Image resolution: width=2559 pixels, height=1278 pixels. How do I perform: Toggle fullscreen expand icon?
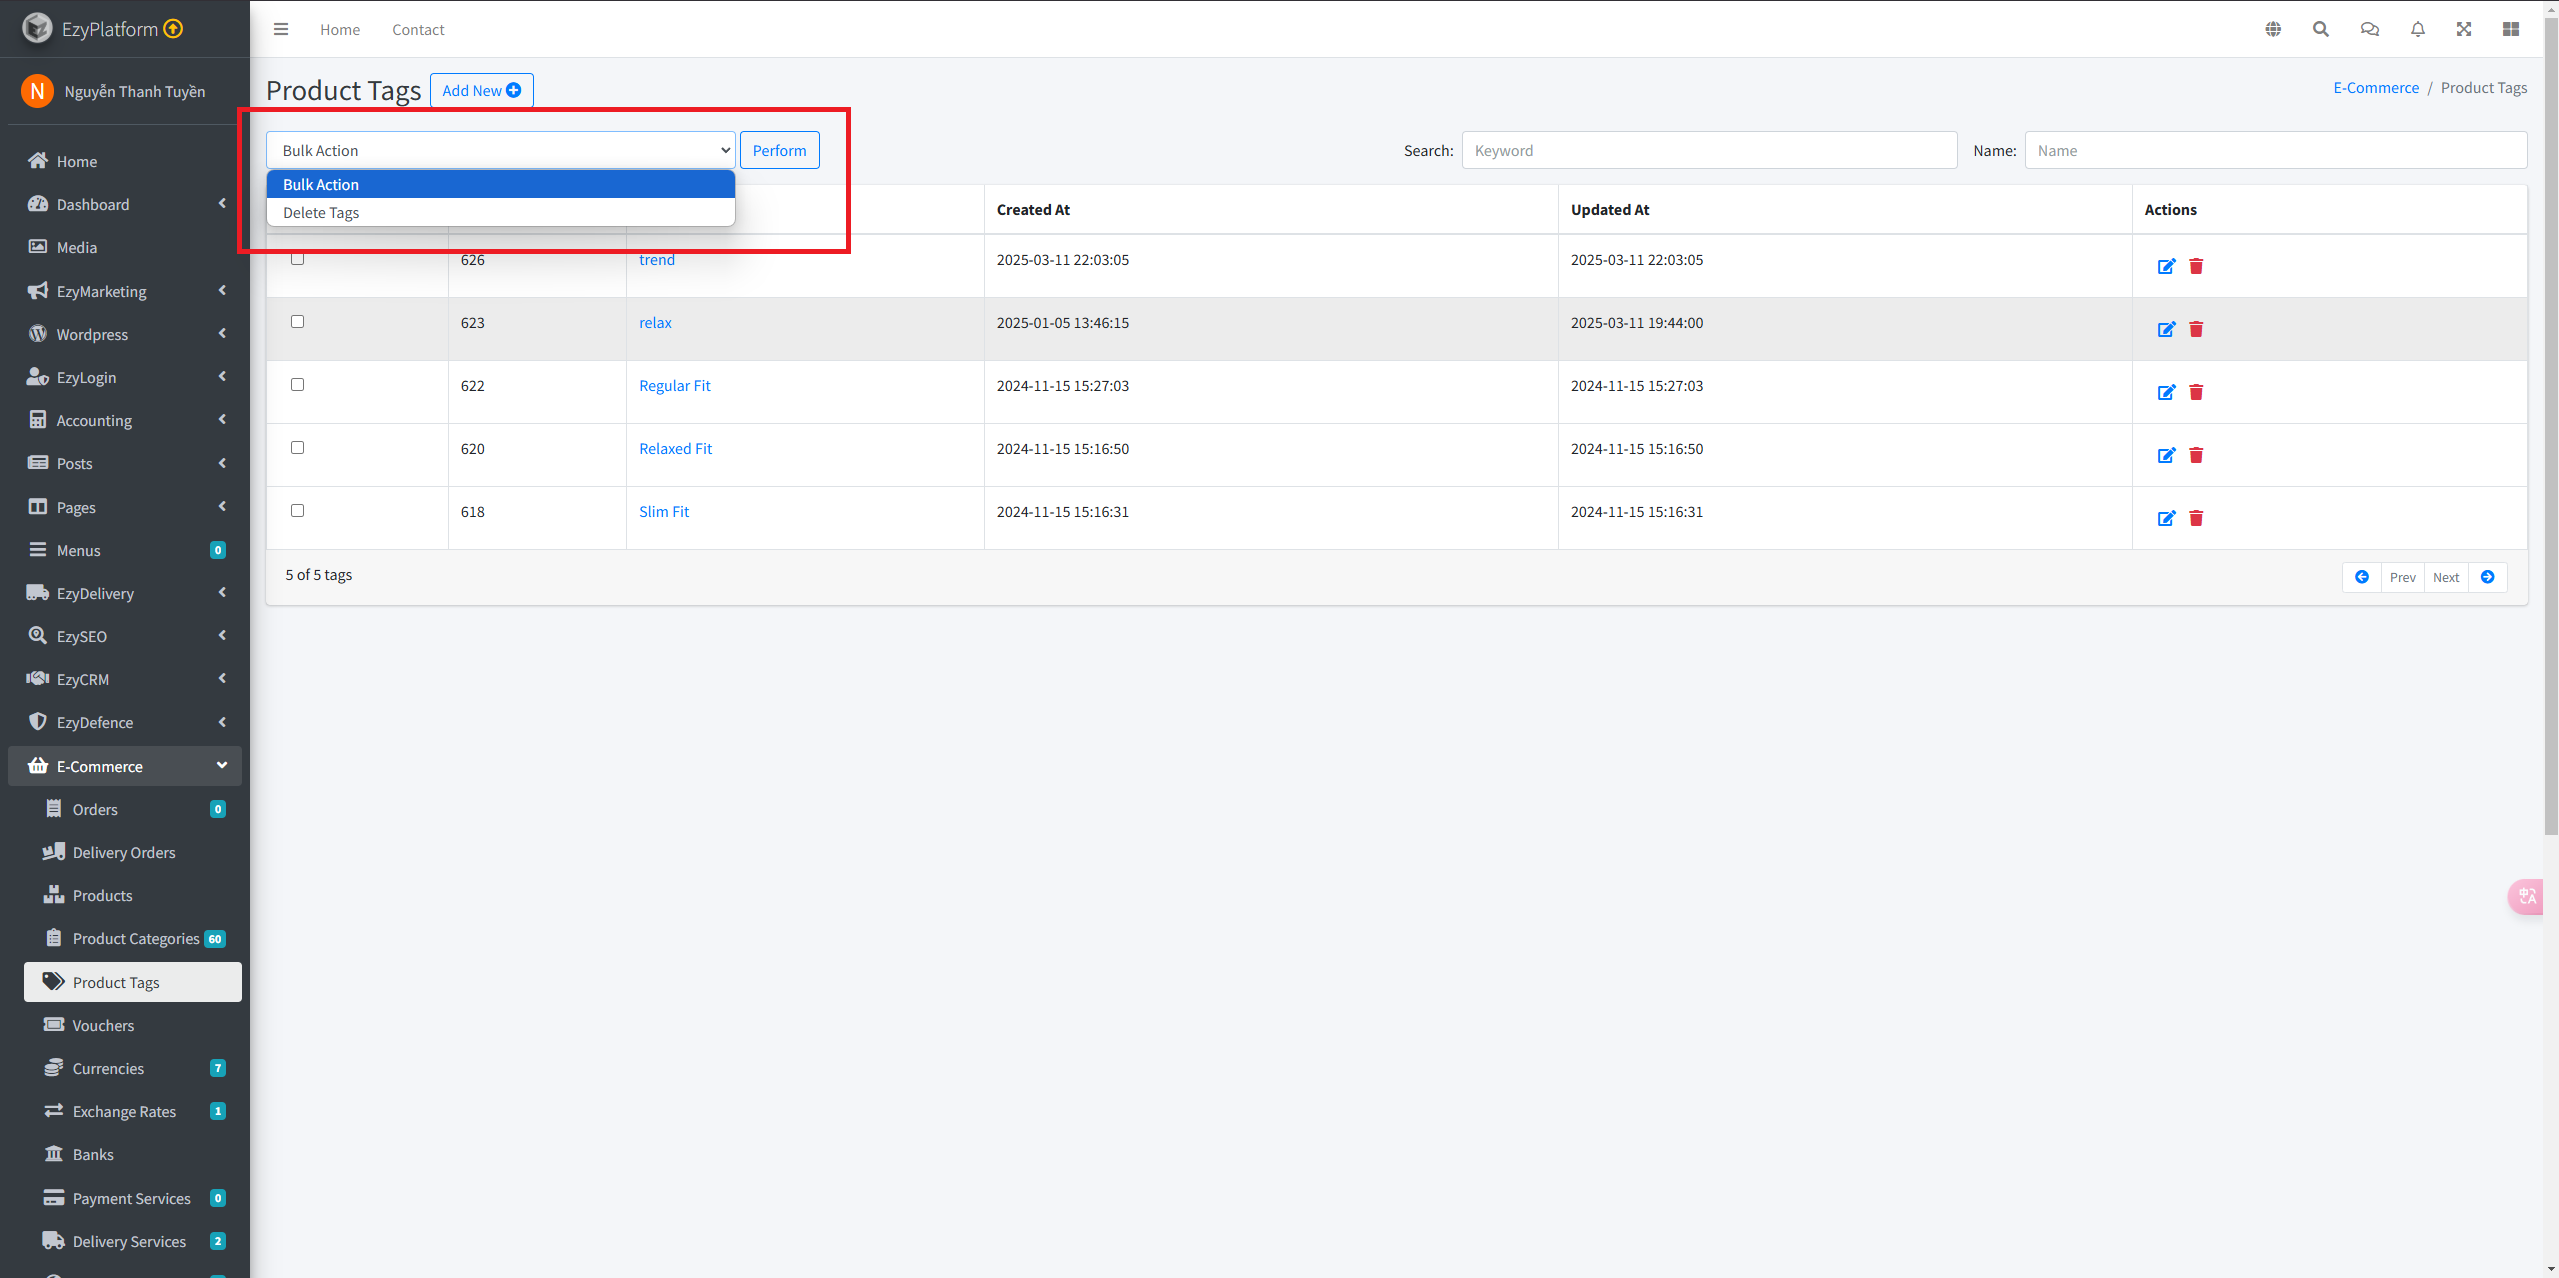point(2464,29)
